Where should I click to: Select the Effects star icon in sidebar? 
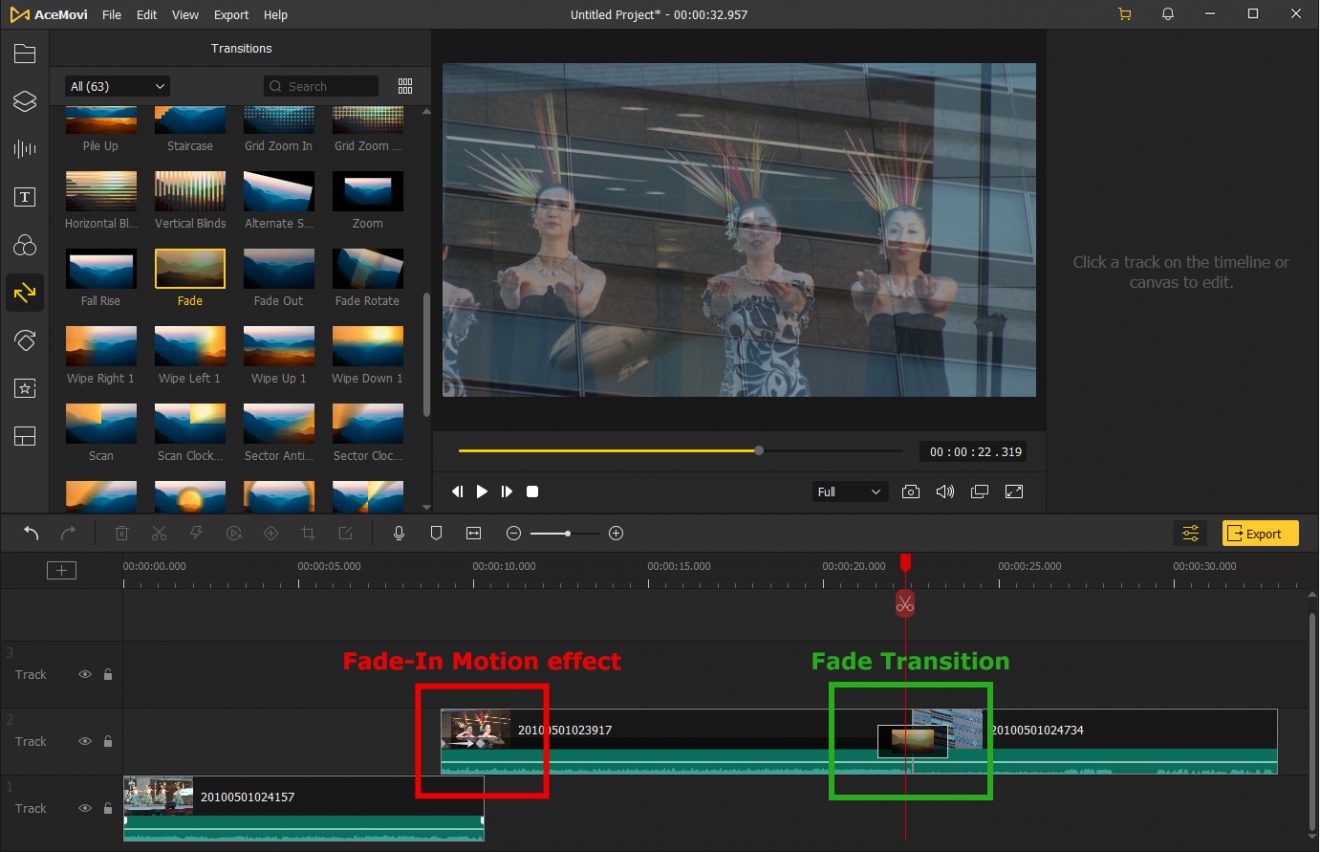[x=24, y=388]
